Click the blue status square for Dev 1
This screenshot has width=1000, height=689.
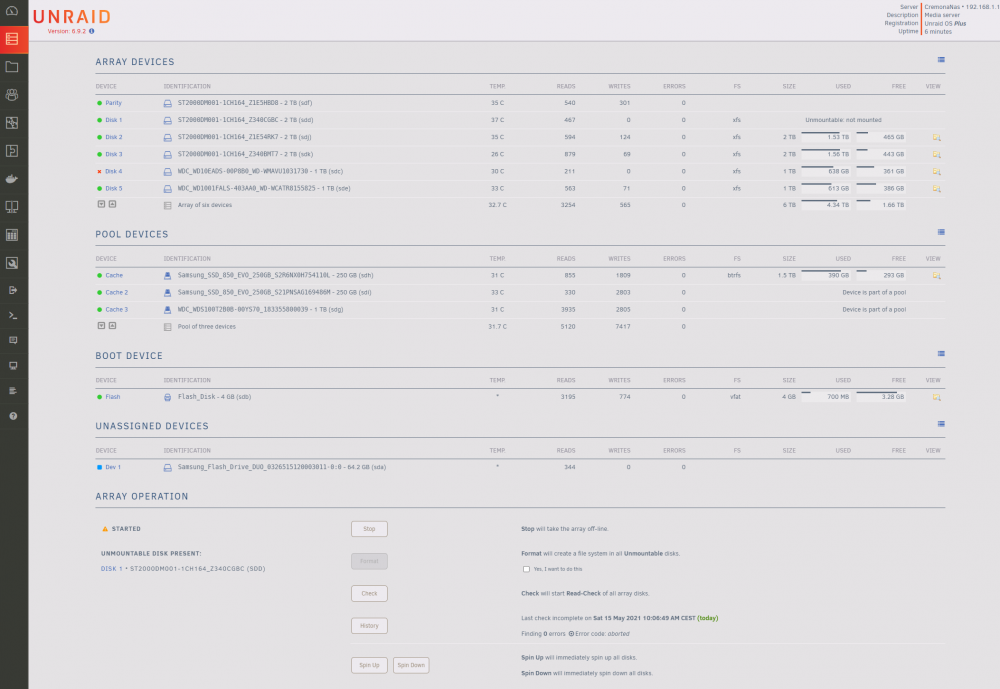click(x=99, y=467)
